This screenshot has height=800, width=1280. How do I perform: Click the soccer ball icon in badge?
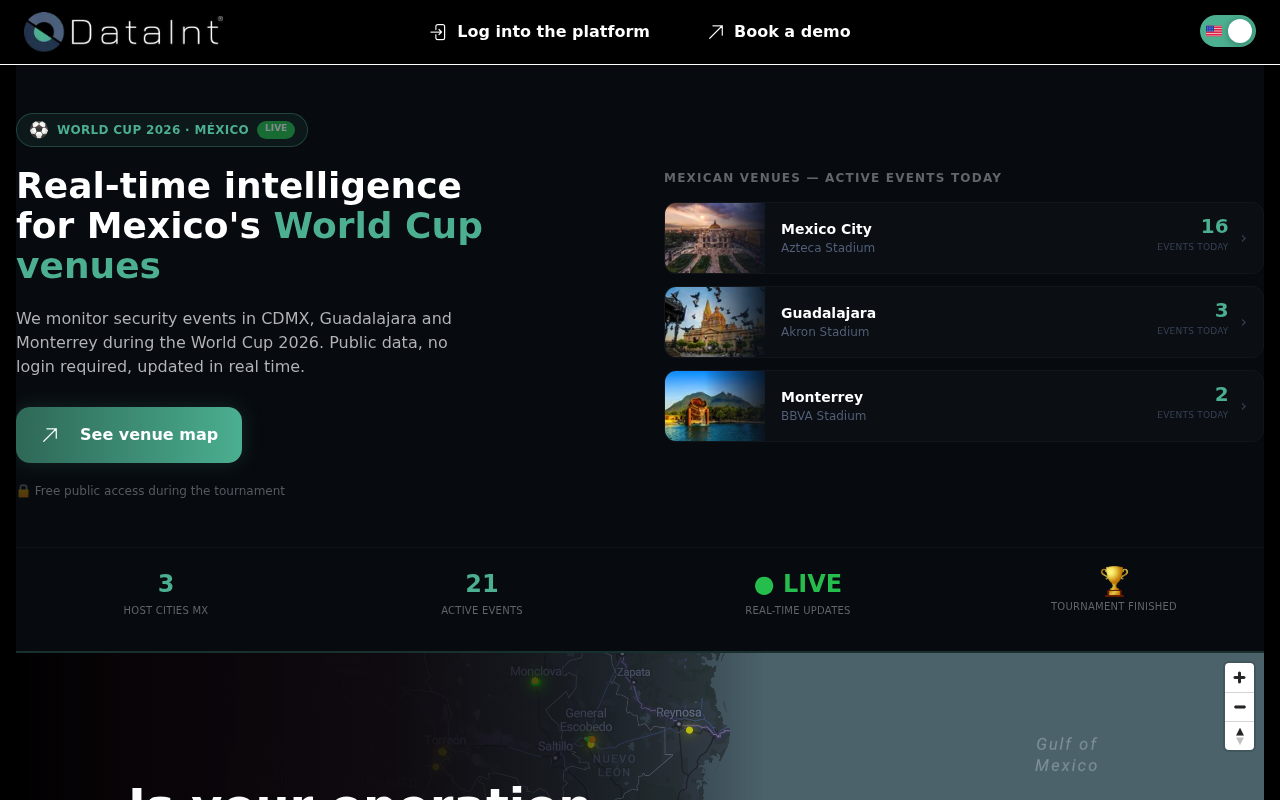tap(39, 130)
